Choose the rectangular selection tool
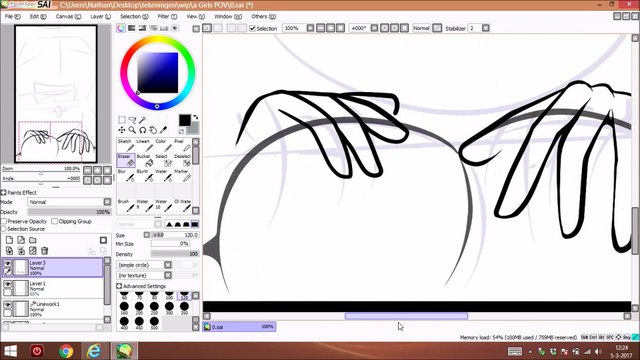 point(122,120)
